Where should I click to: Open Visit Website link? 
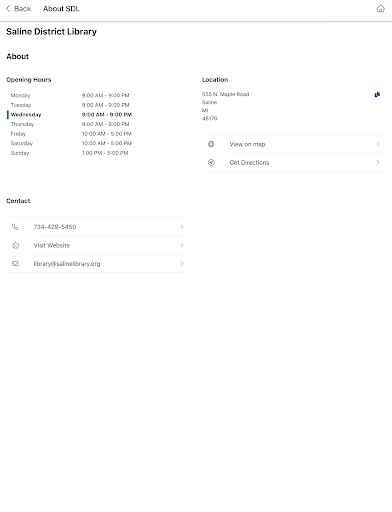52,245
